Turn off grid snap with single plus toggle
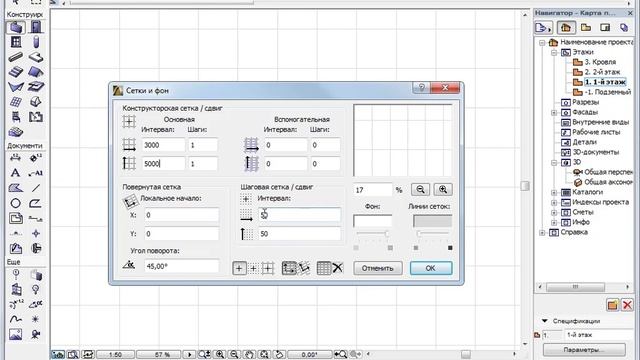Screen dimensions: 640x360 click(239, 268)
